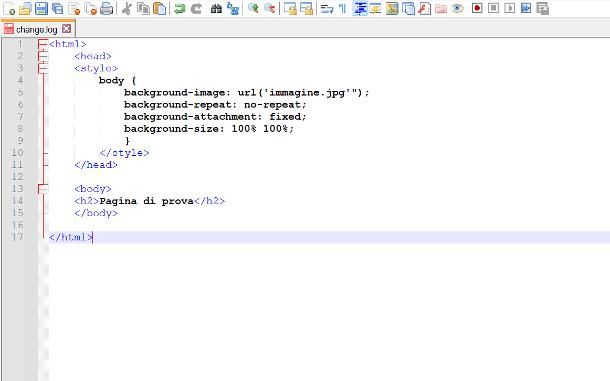
Task: Paste from clipboard icon
Action: [x=160, y=9]
